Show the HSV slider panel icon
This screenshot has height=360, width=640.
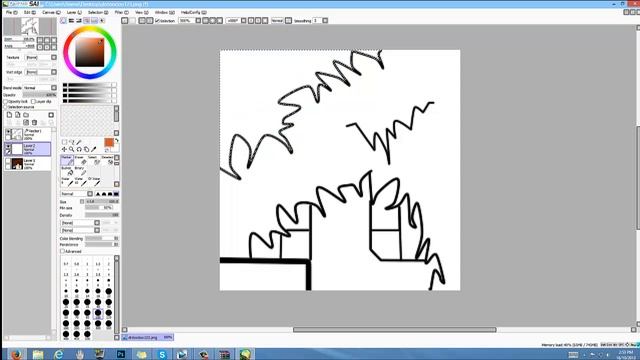tap(79, 20)
